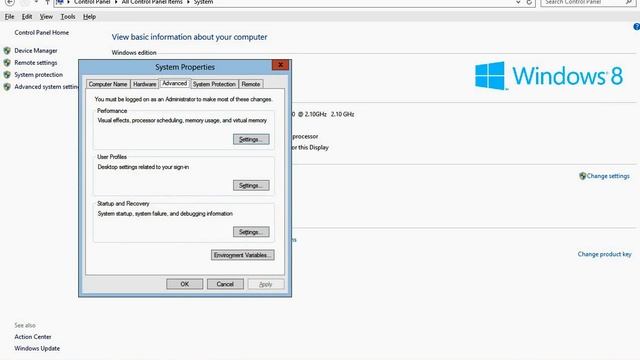Click shield icon beside Advanced system settings
This screenshot has width=640, height=360.
pyautogui.click(x=7, y=87)
